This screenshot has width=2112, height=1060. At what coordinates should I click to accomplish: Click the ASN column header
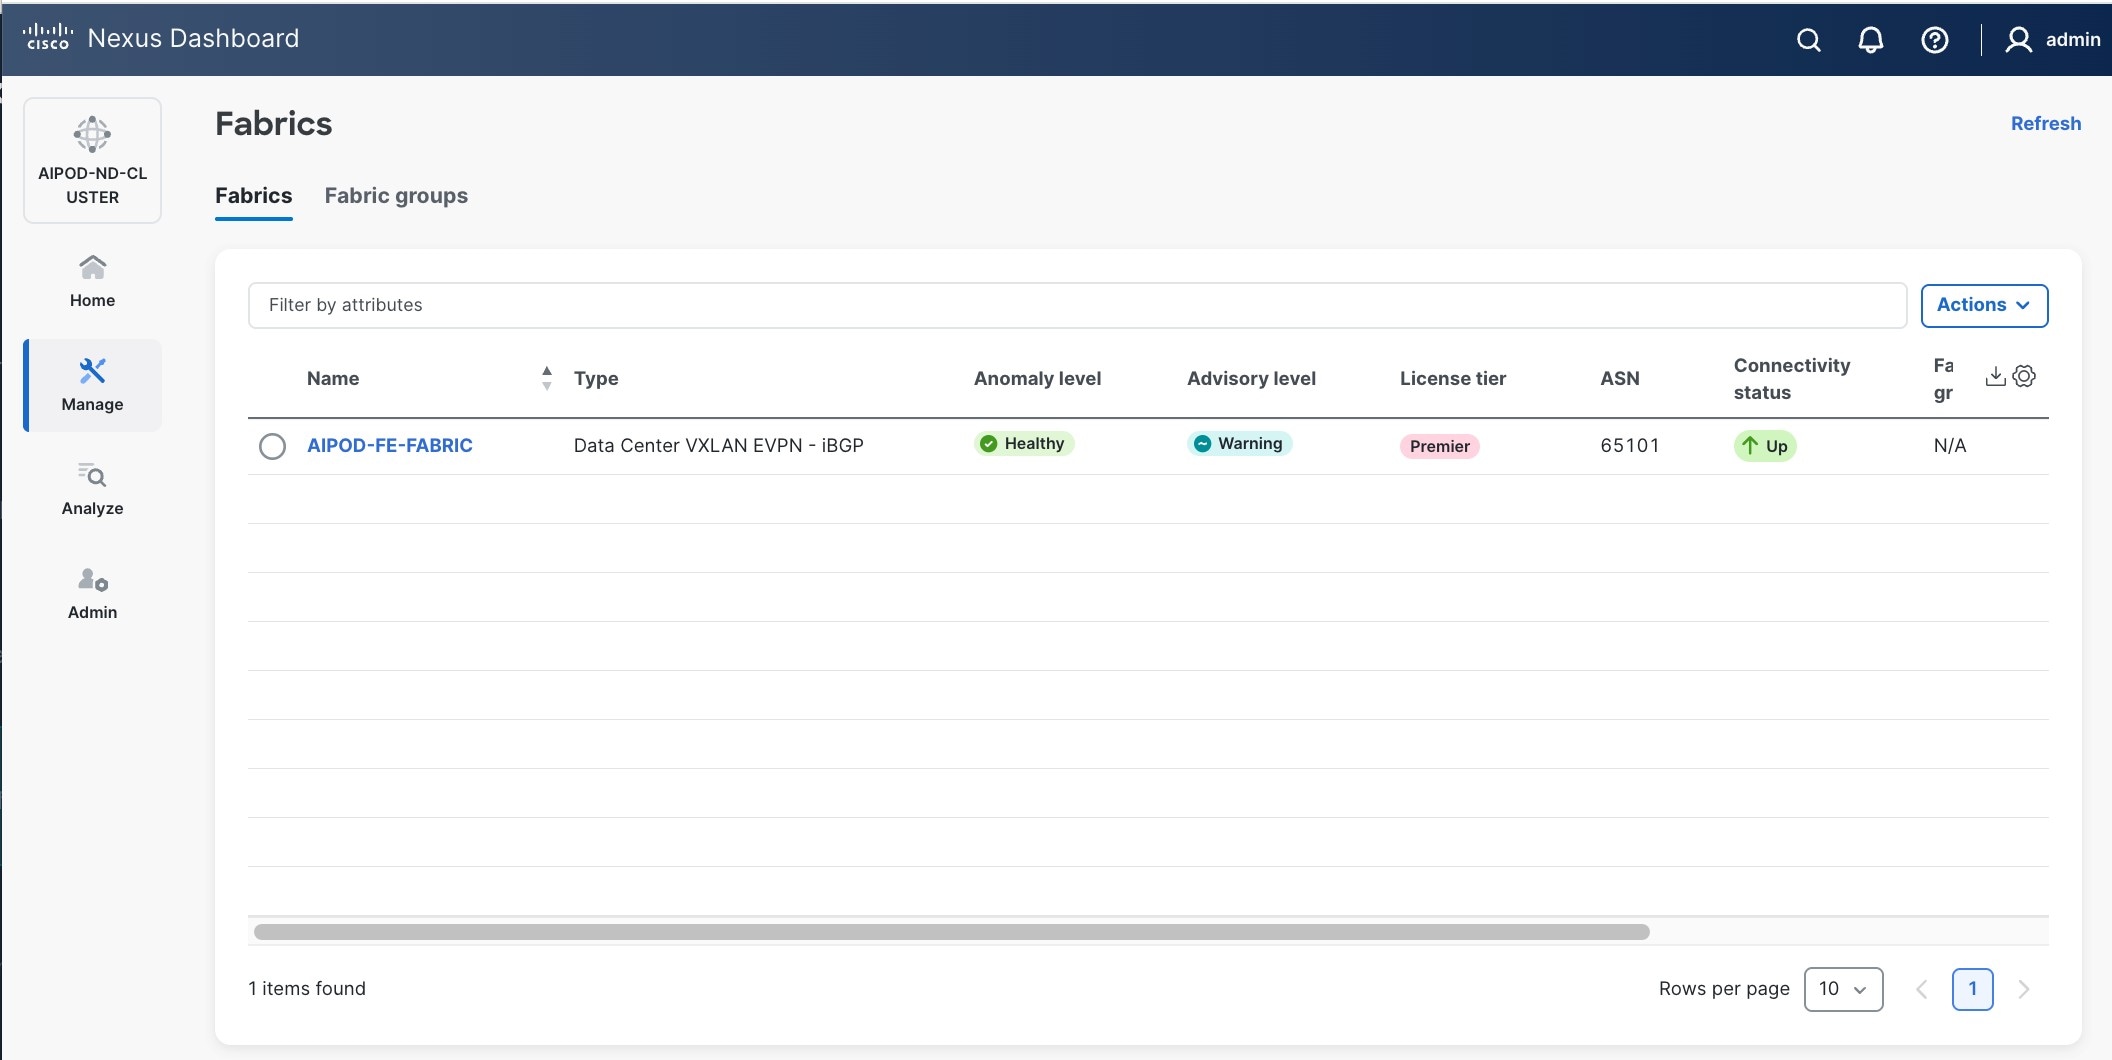click(x=1620, y=379)
